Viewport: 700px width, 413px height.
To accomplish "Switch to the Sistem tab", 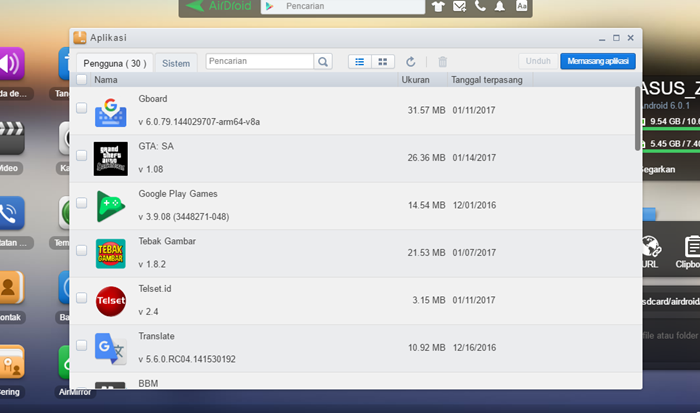I will pos(176,62).
